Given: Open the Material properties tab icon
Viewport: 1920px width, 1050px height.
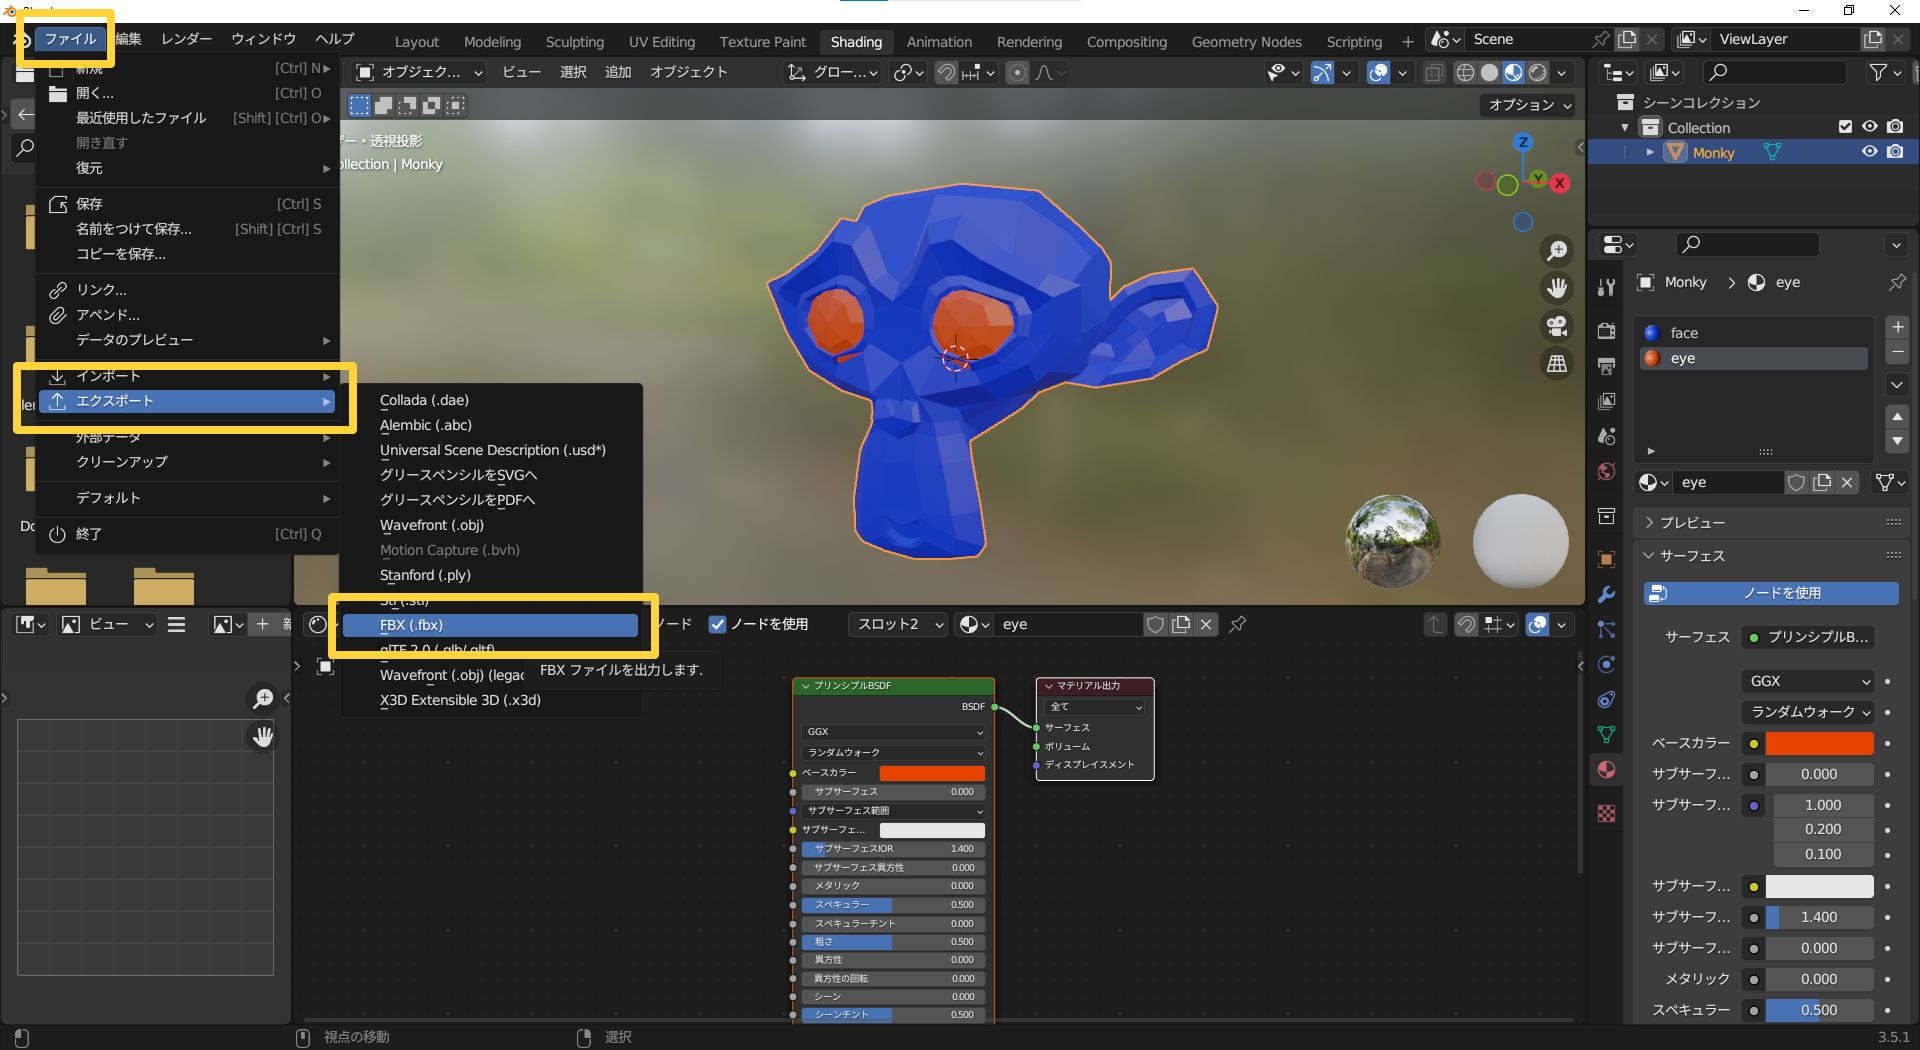Looking at the screenshot, I should (1607, 769).
